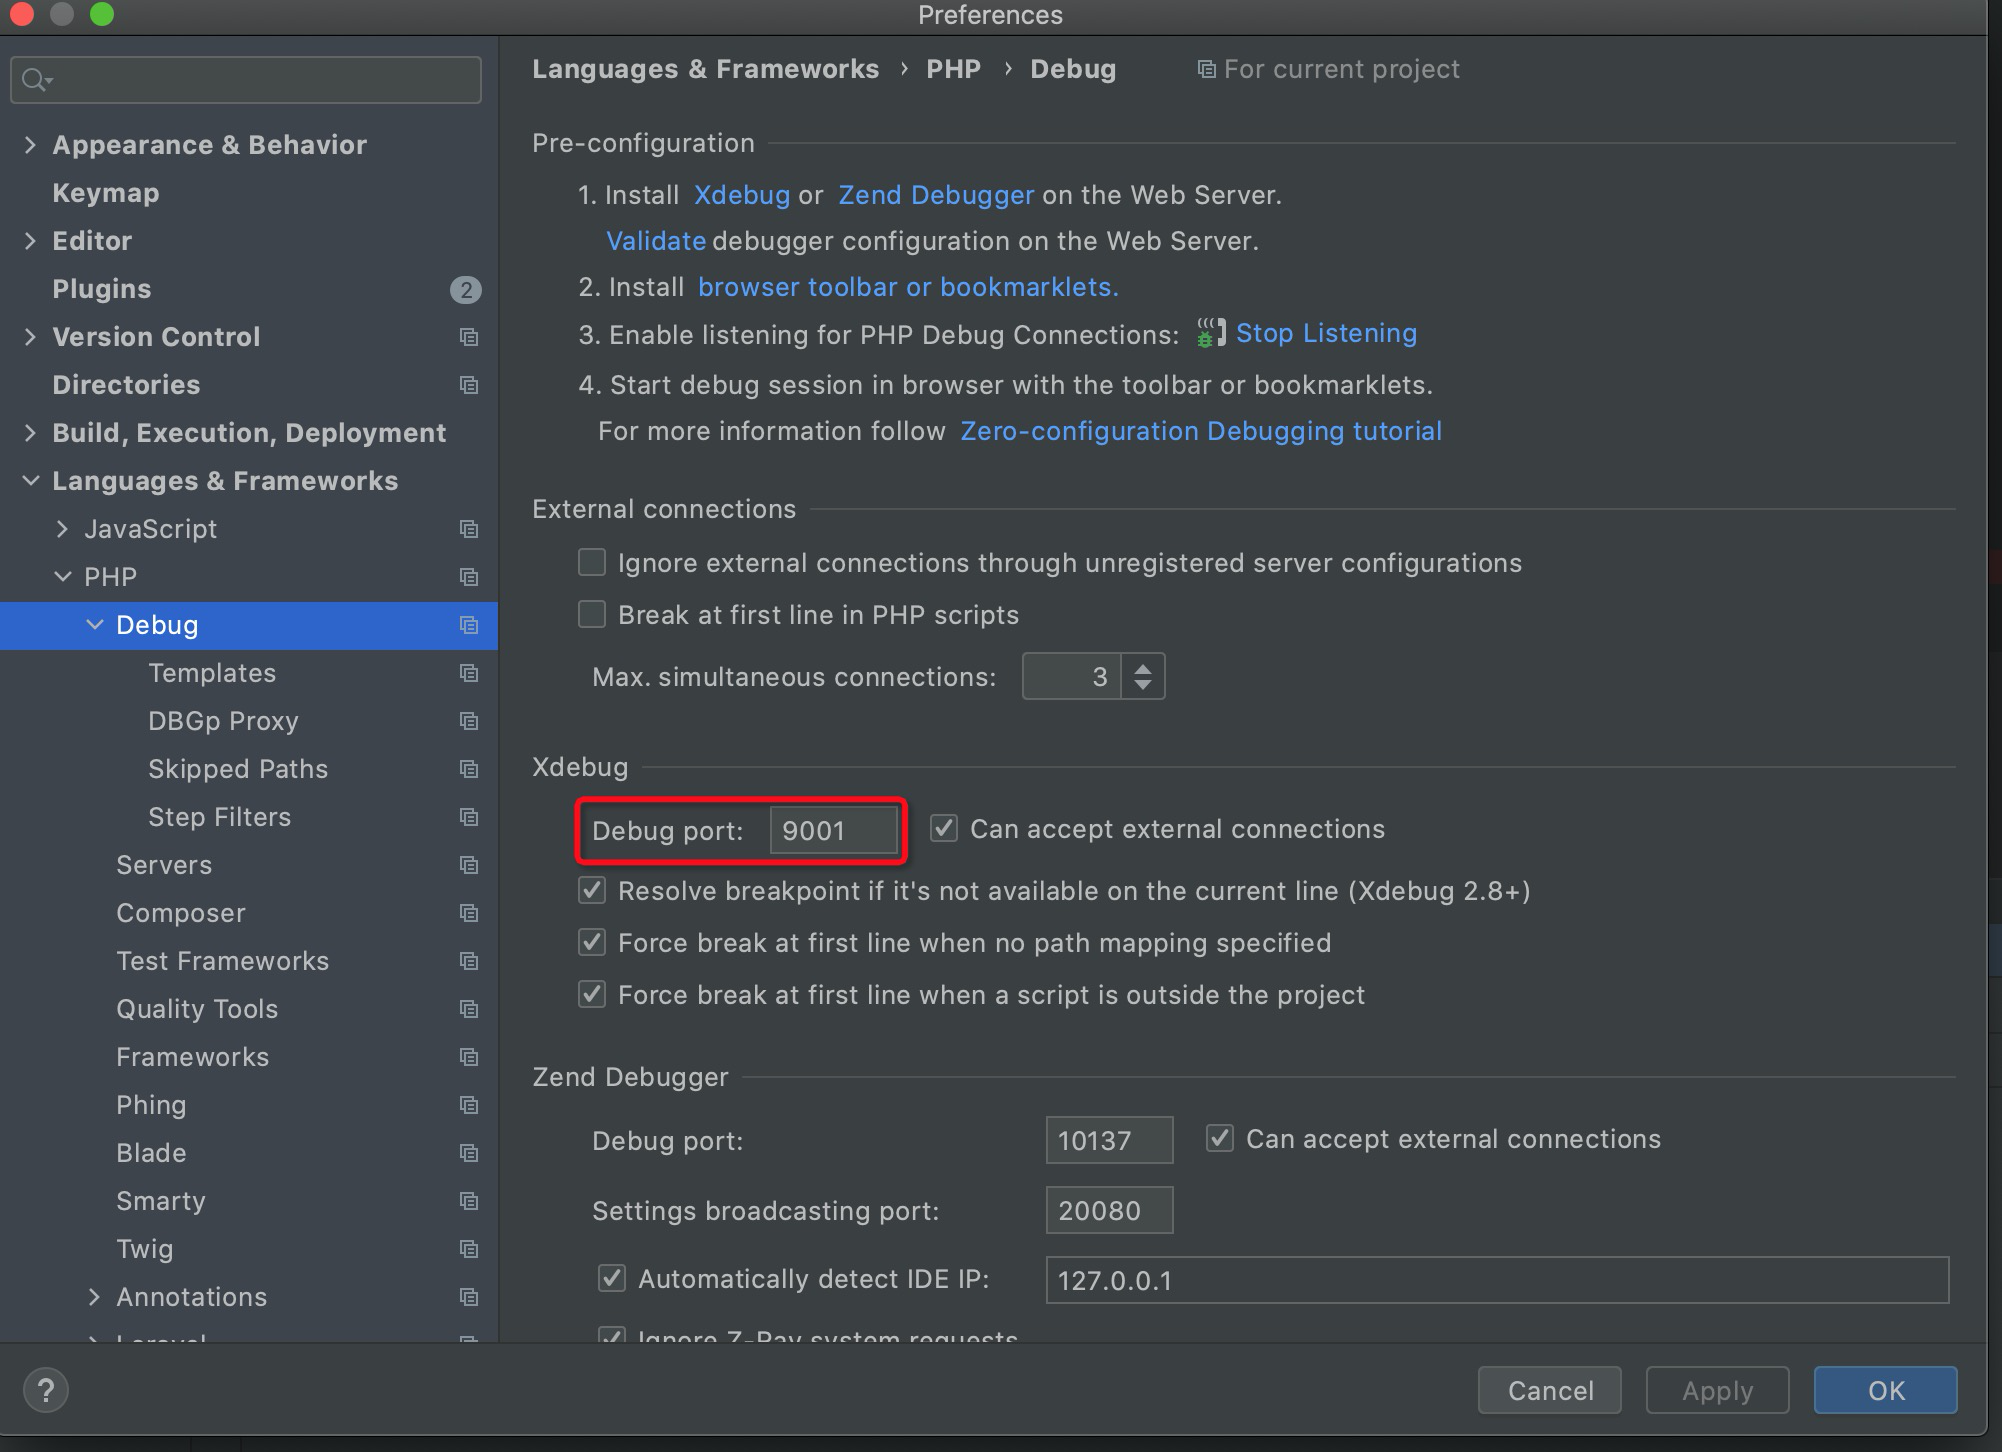Click the OK button

(1886, 1390)
